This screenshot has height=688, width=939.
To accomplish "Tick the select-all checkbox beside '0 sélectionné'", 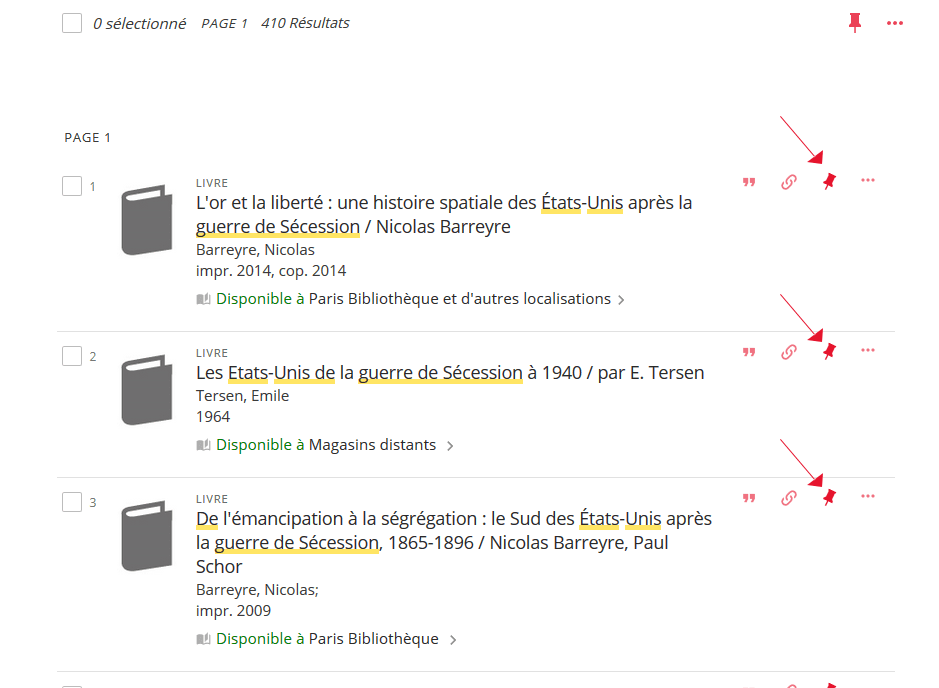I will pyautogui.click(x=72, y=23).
